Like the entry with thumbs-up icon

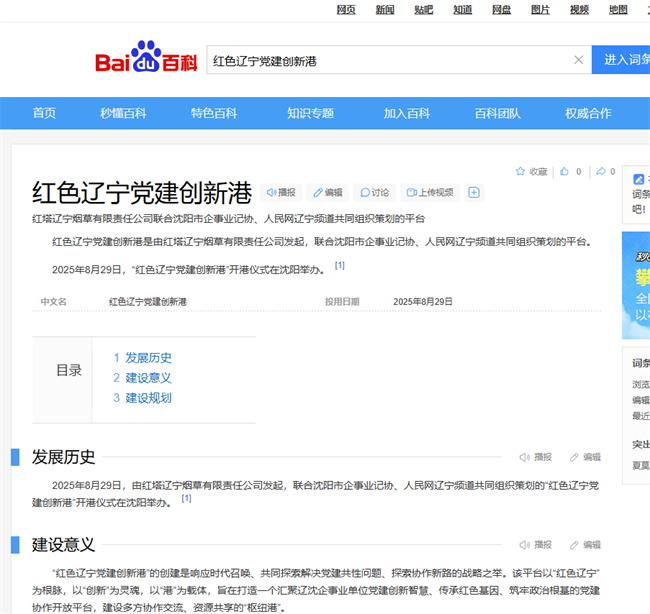565,172
